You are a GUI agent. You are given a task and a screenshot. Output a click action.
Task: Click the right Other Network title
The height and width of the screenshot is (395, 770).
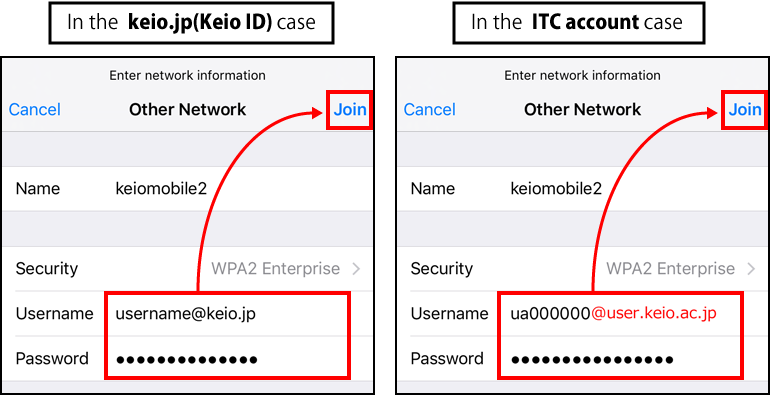tap(582, 110)
